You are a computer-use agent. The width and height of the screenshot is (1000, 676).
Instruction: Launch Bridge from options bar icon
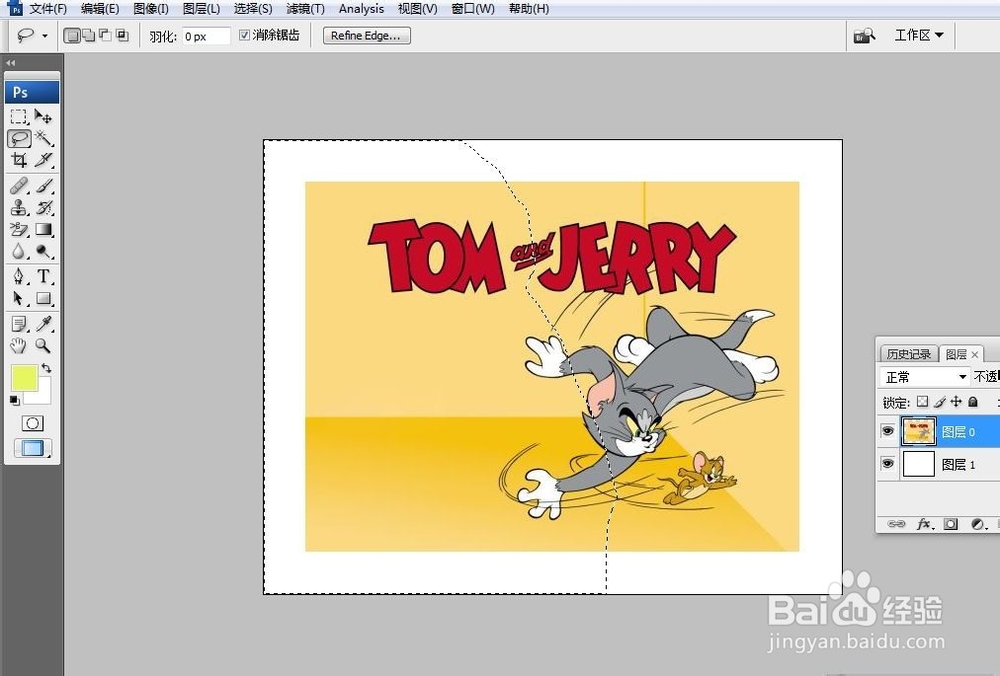coord(864,36)
